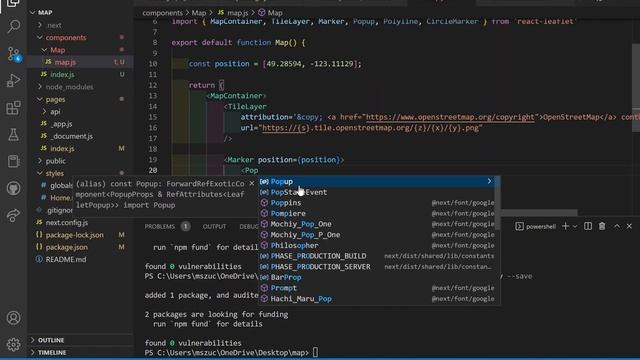
Task: Choose the Pompiere suggestion
Action: tap(377, 213)
